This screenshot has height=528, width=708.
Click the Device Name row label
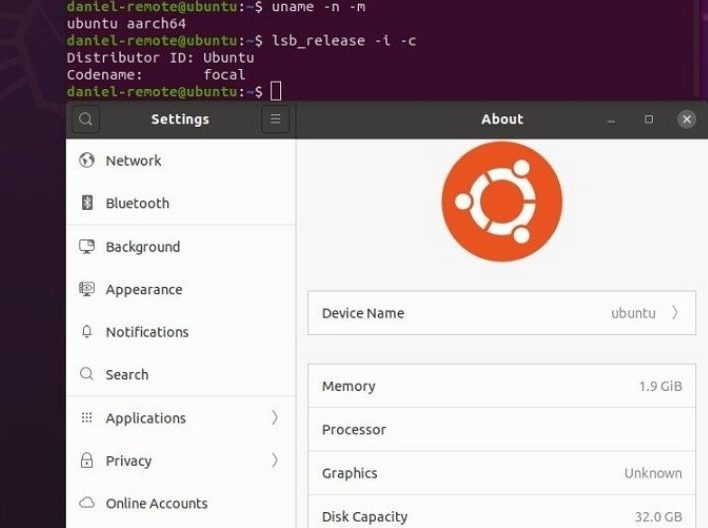click(363, 313)
